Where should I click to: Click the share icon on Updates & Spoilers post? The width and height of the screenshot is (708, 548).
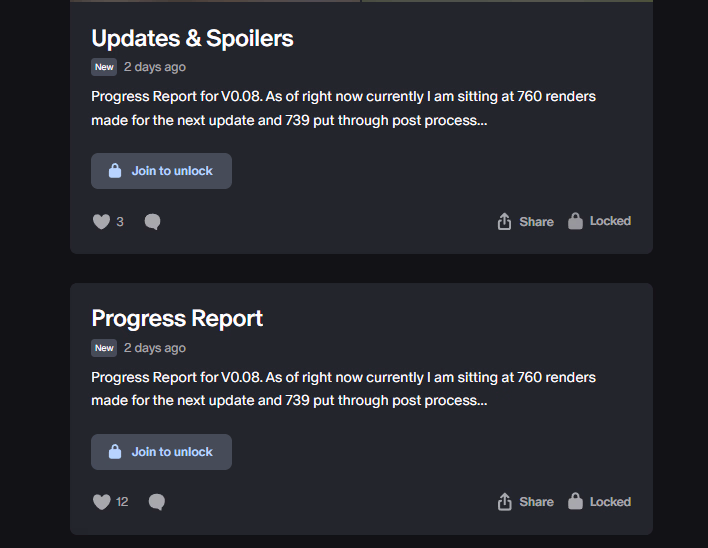[505, 222]
